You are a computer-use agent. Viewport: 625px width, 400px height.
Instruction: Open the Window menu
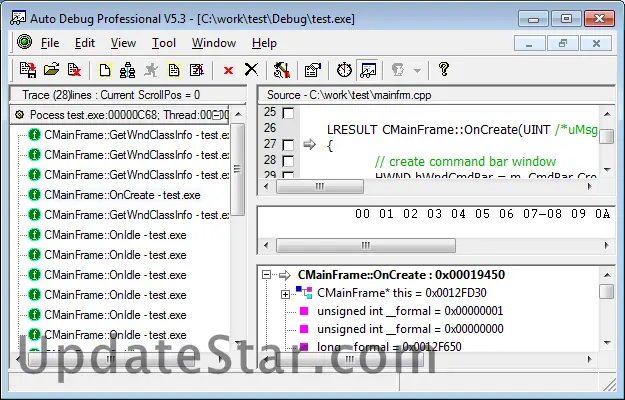click(x=214, y=43)
